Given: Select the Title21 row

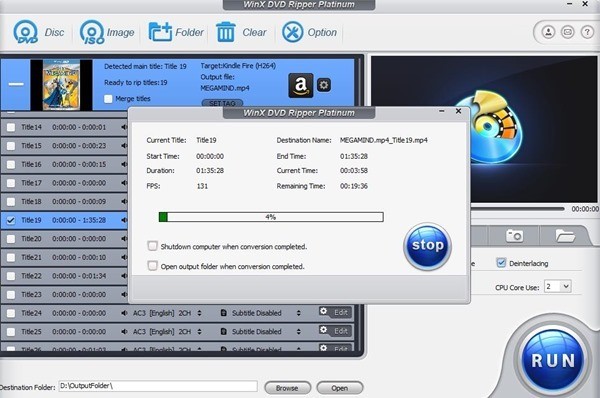Looking at the screenshot, I should point(64,258).
